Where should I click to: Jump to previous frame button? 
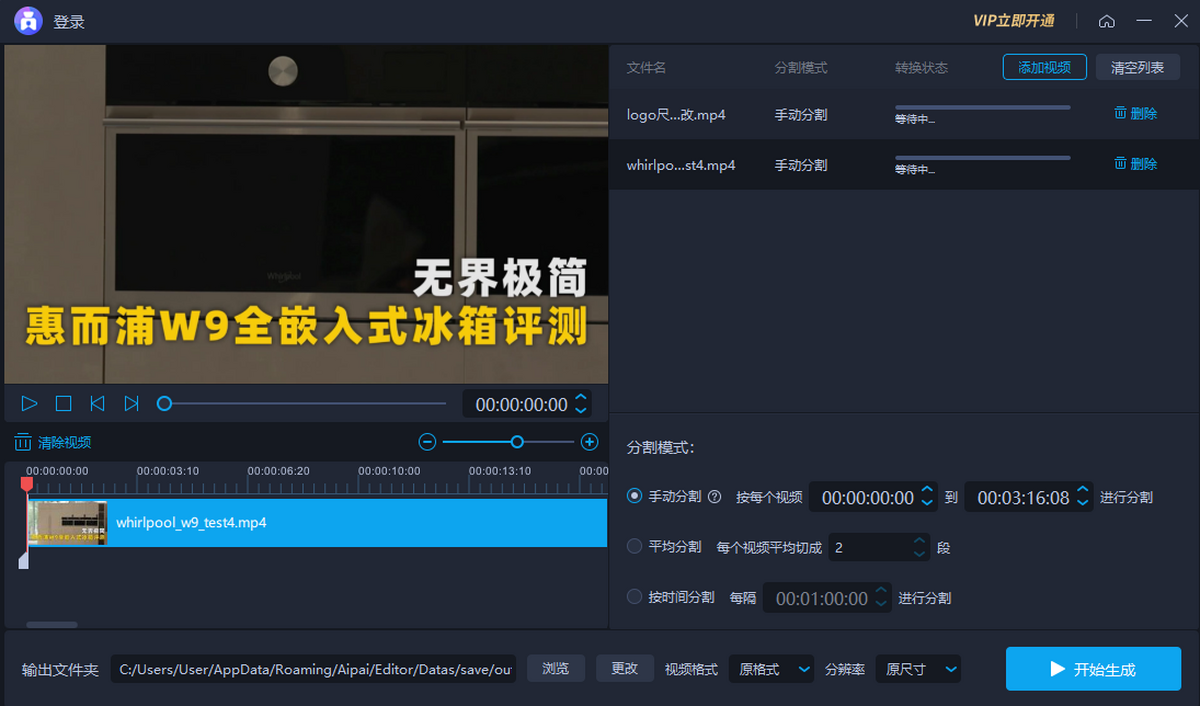pyautogui.click(x=97, y=404)
